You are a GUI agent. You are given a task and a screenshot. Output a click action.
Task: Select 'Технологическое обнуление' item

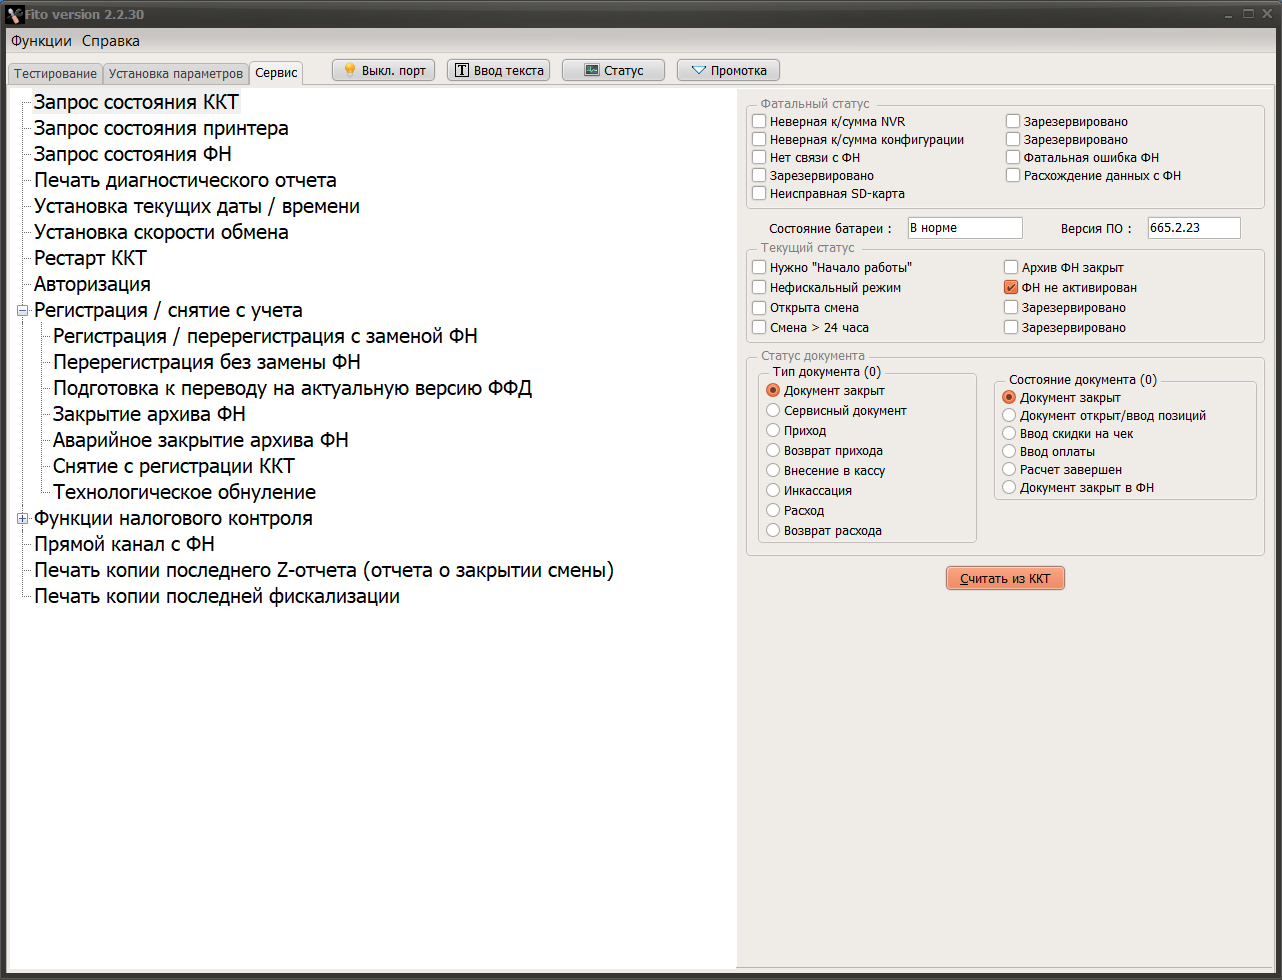pos(184,492)
